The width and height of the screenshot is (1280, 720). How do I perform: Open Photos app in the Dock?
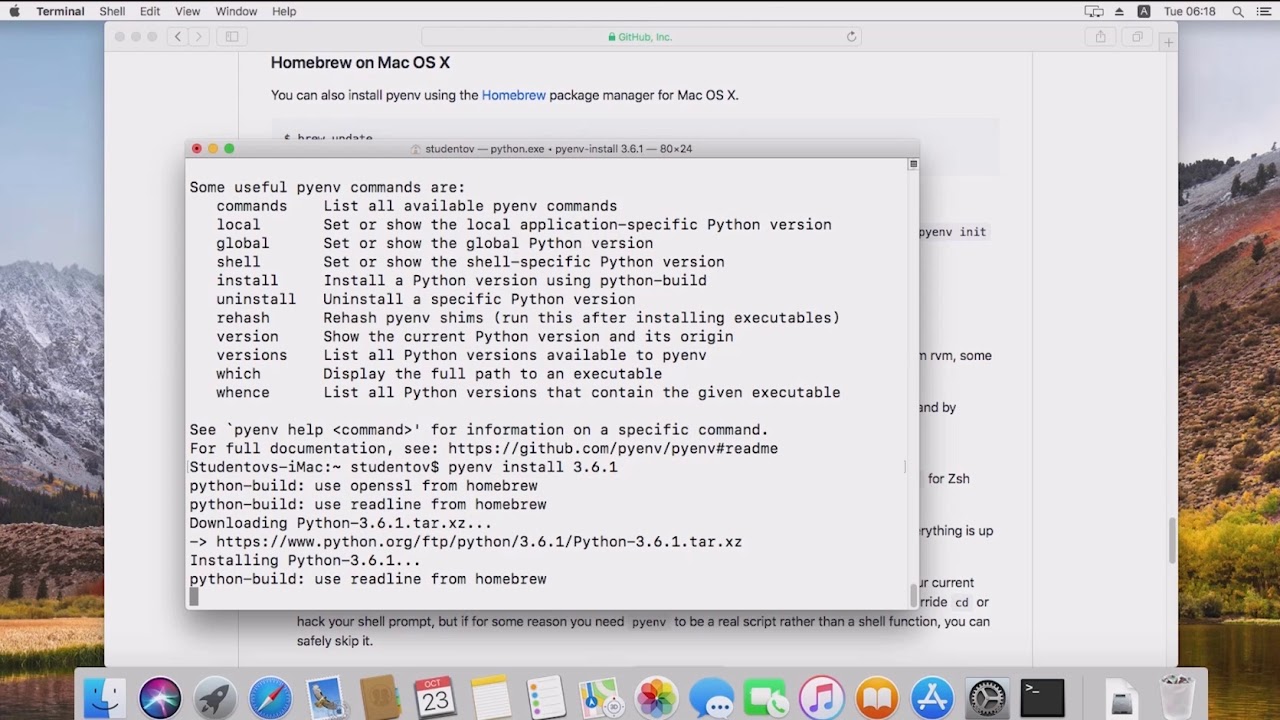(656, 697)
